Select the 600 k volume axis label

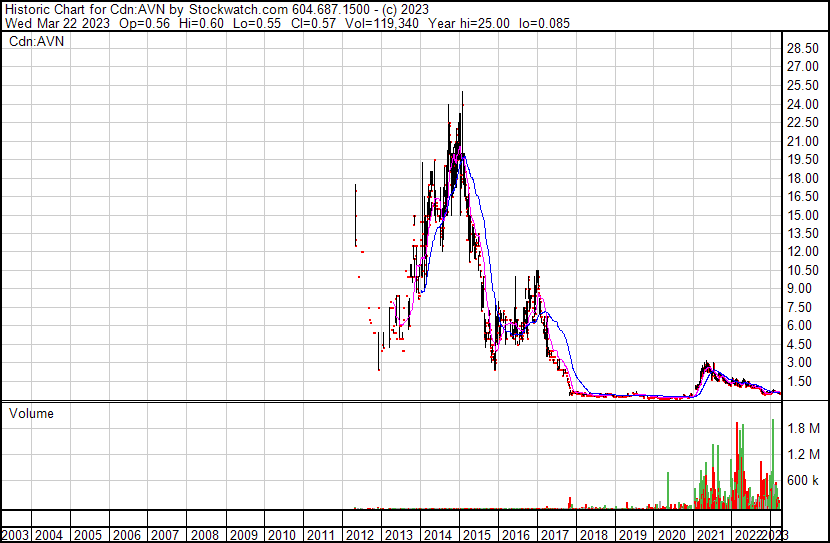(801, 480)
